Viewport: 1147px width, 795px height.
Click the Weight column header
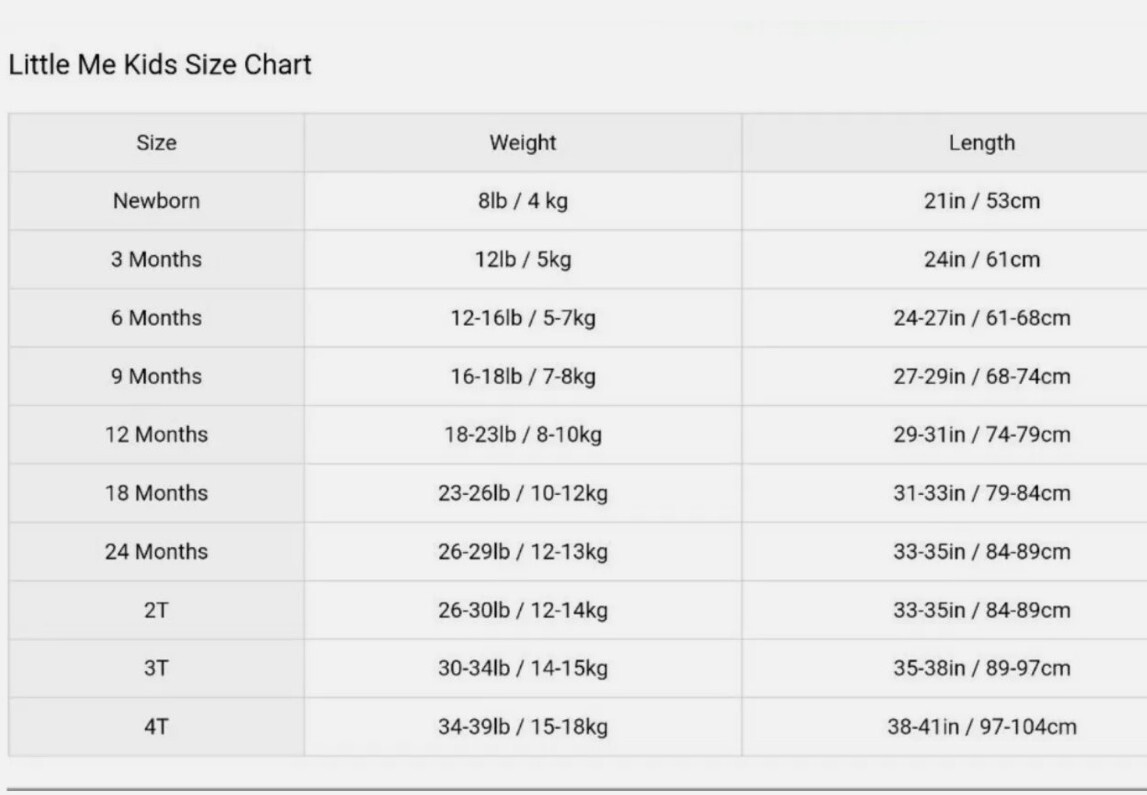pyautogui.click(x=522, y=143)
